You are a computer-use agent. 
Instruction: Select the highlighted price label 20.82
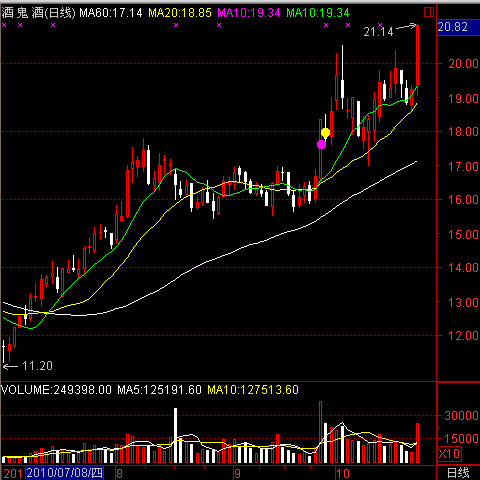[x=458, y=27]
